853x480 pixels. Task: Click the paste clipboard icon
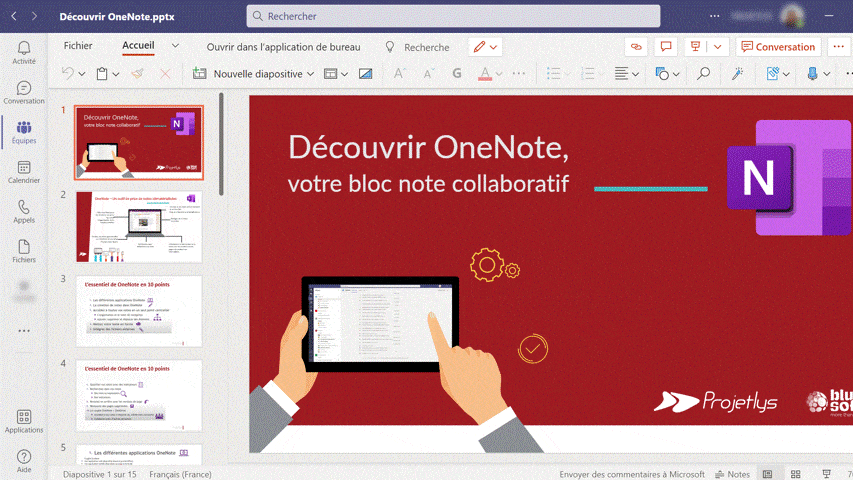click(102, 73)
